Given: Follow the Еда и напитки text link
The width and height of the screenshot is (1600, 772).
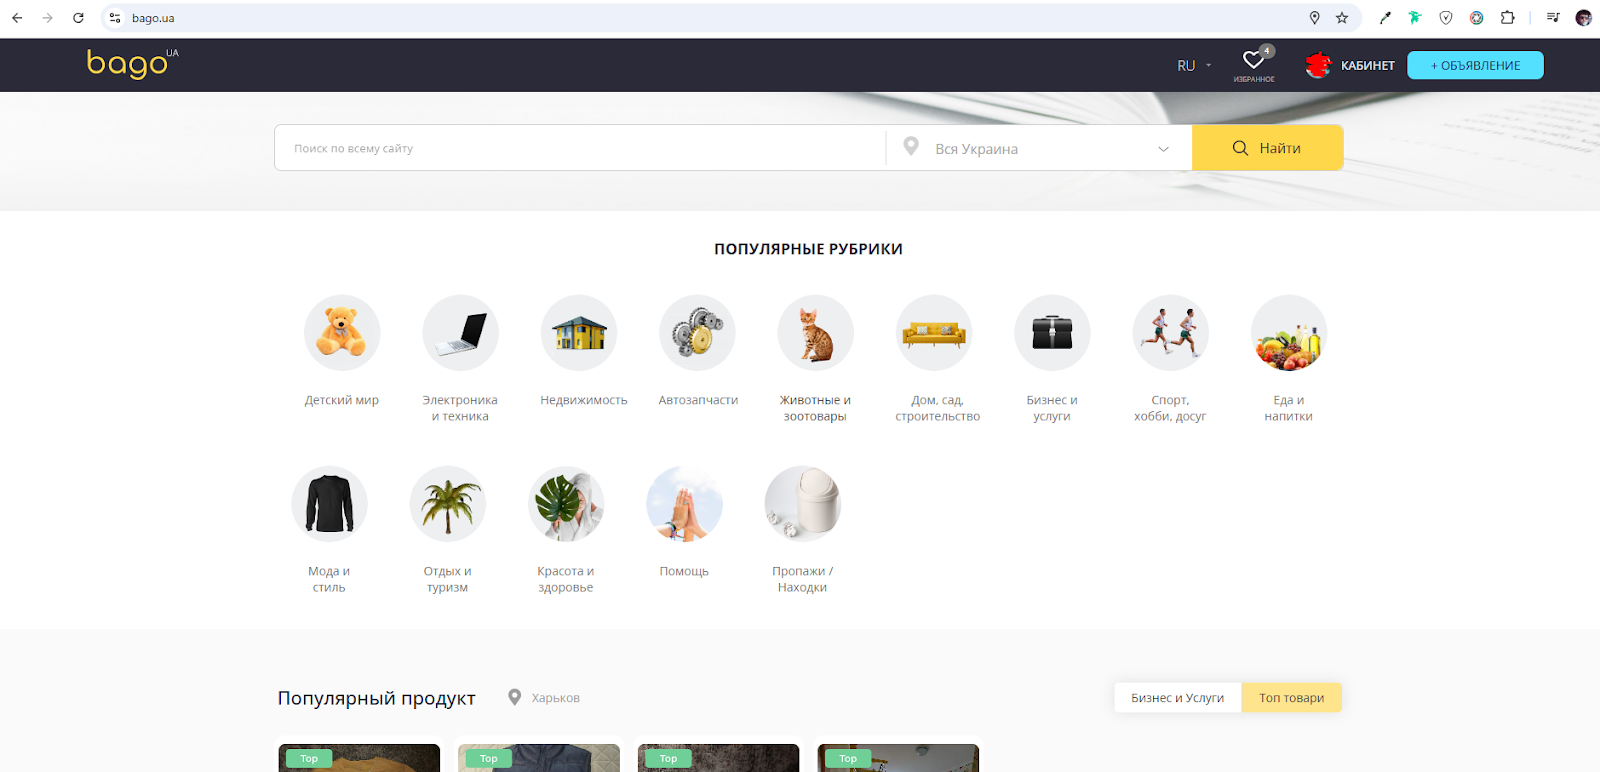Looking at the screenshot, I should click(1289, 408).
